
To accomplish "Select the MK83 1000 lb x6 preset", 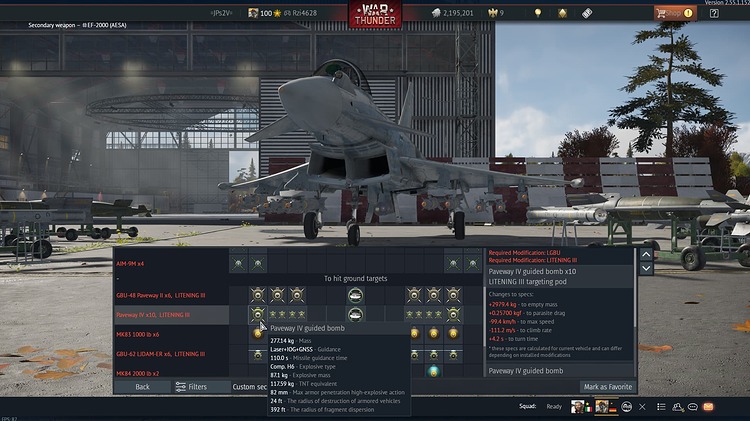I will tap(171, 334).
